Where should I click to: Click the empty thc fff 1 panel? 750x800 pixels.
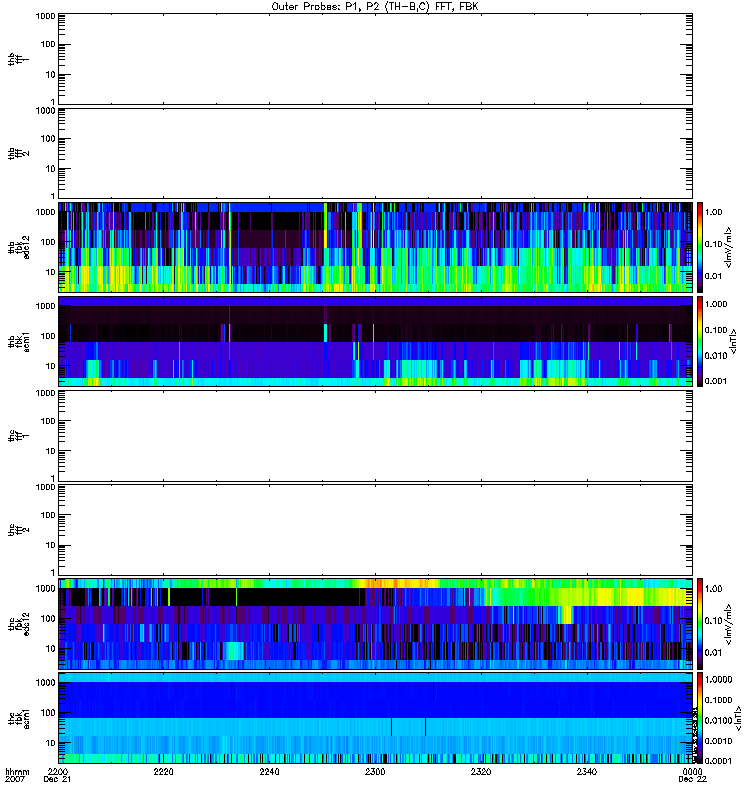[375, 435]
